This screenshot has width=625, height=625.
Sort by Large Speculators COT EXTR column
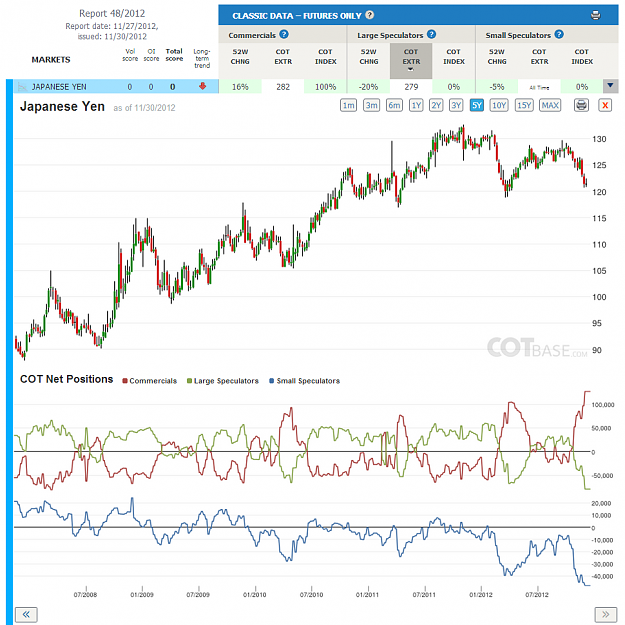click(411, 61)
